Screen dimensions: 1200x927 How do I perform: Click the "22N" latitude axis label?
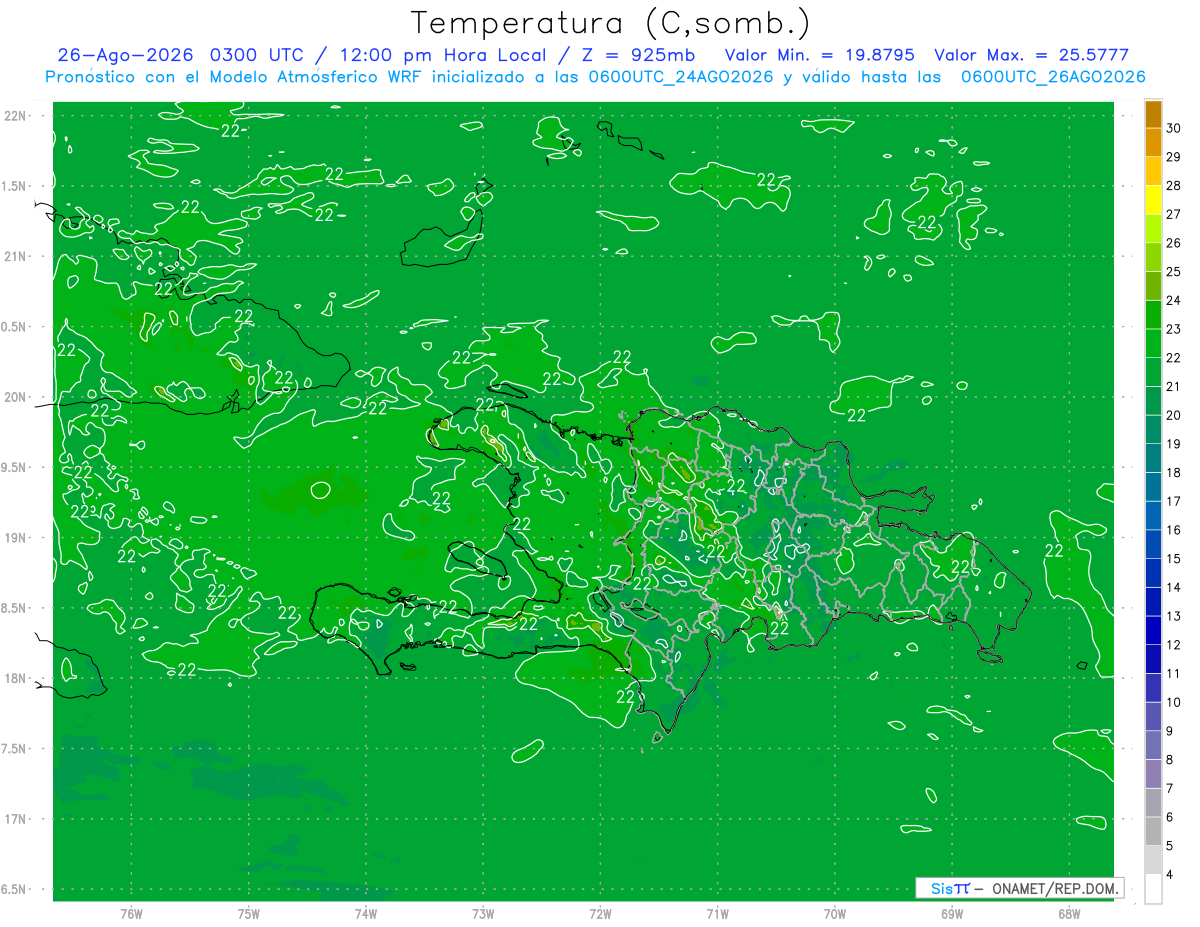tap(16, 116)
